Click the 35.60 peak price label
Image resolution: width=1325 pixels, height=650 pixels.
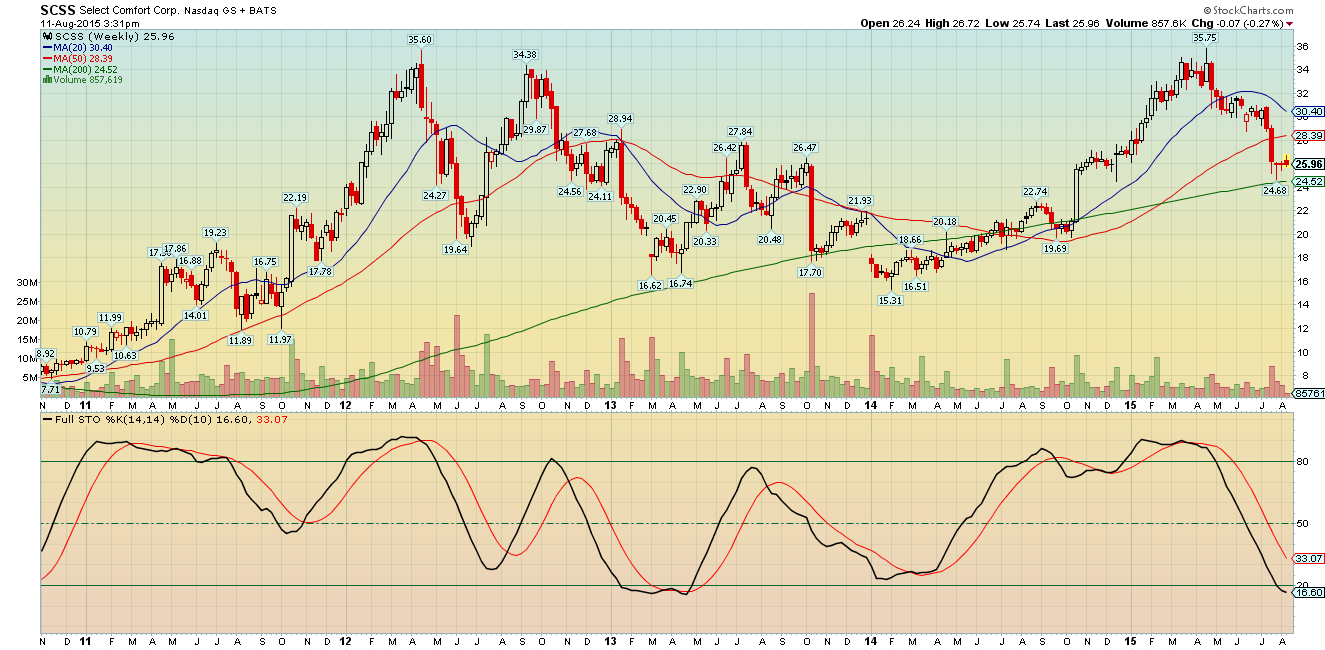420,40
